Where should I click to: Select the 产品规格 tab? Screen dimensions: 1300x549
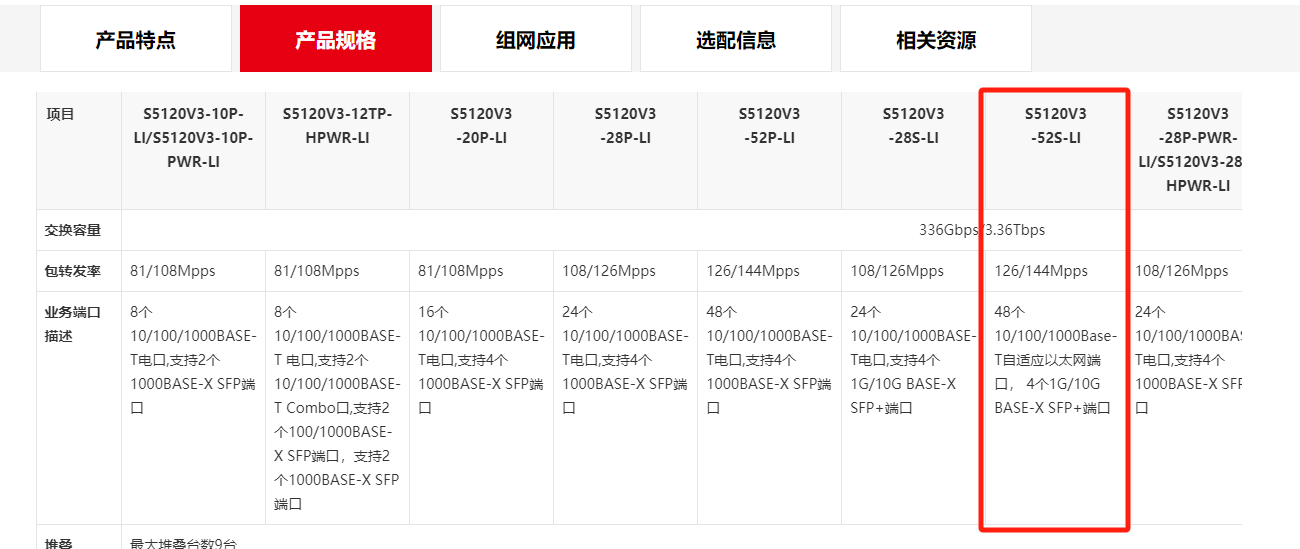(336, 39)
